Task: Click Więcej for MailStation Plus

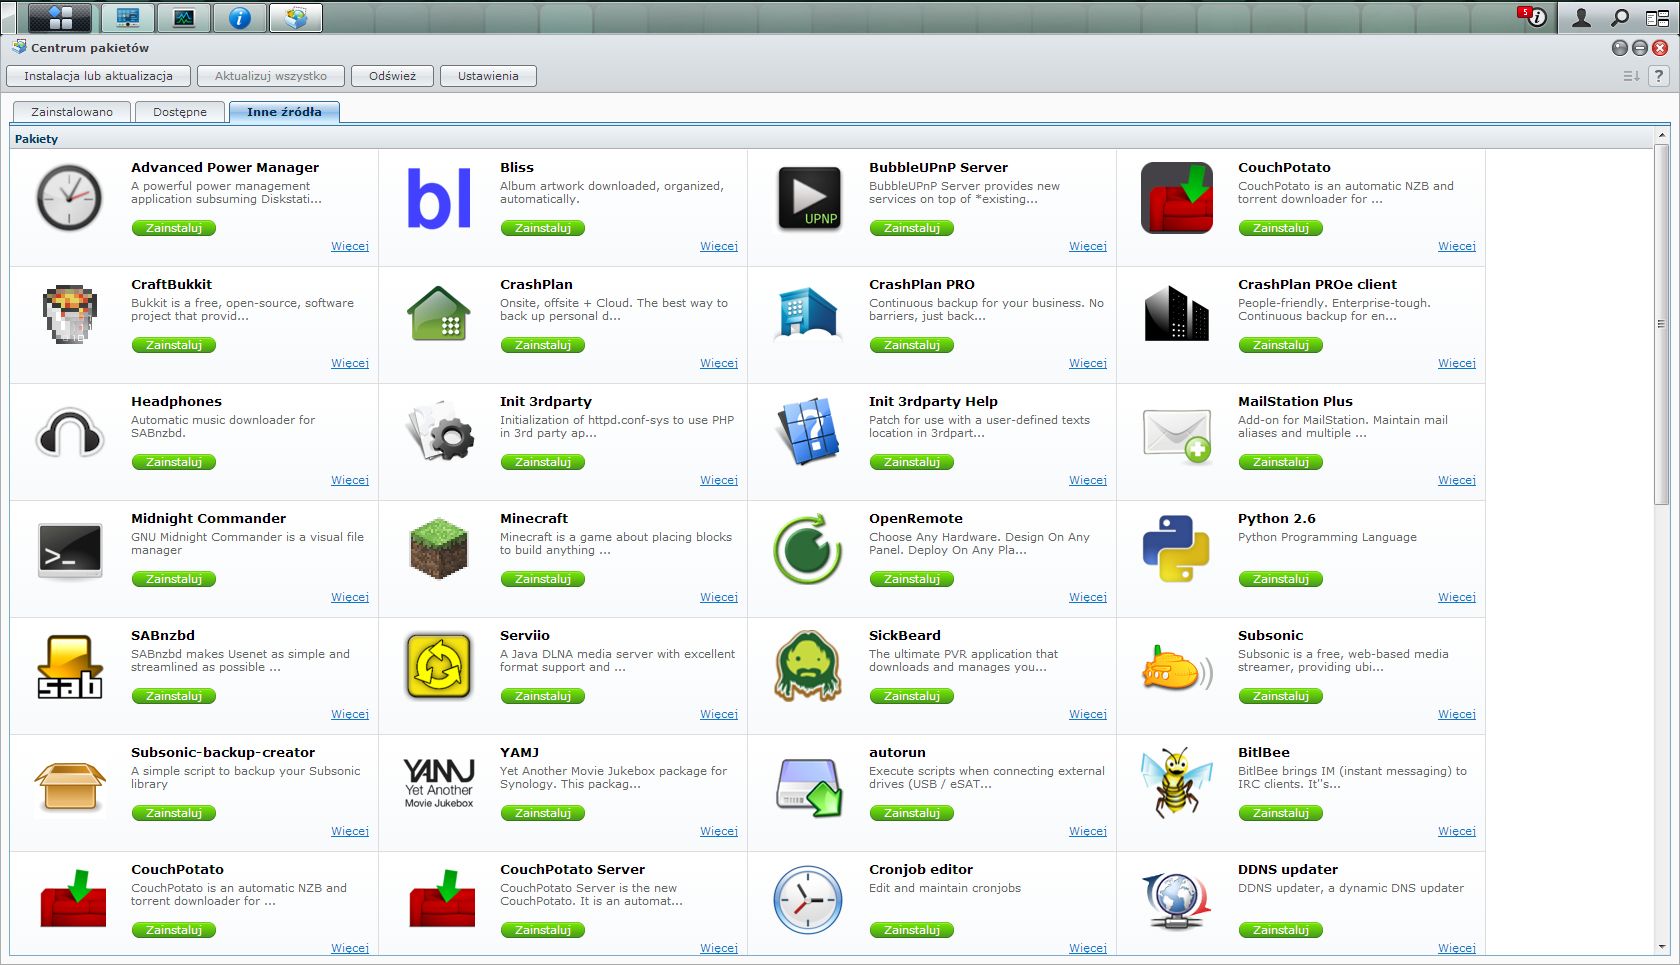Action: [1457, 480]
